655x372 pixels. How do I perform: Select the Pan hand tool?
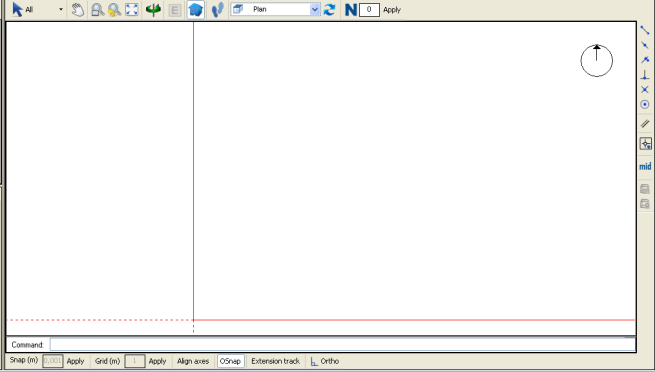point(78,10)
